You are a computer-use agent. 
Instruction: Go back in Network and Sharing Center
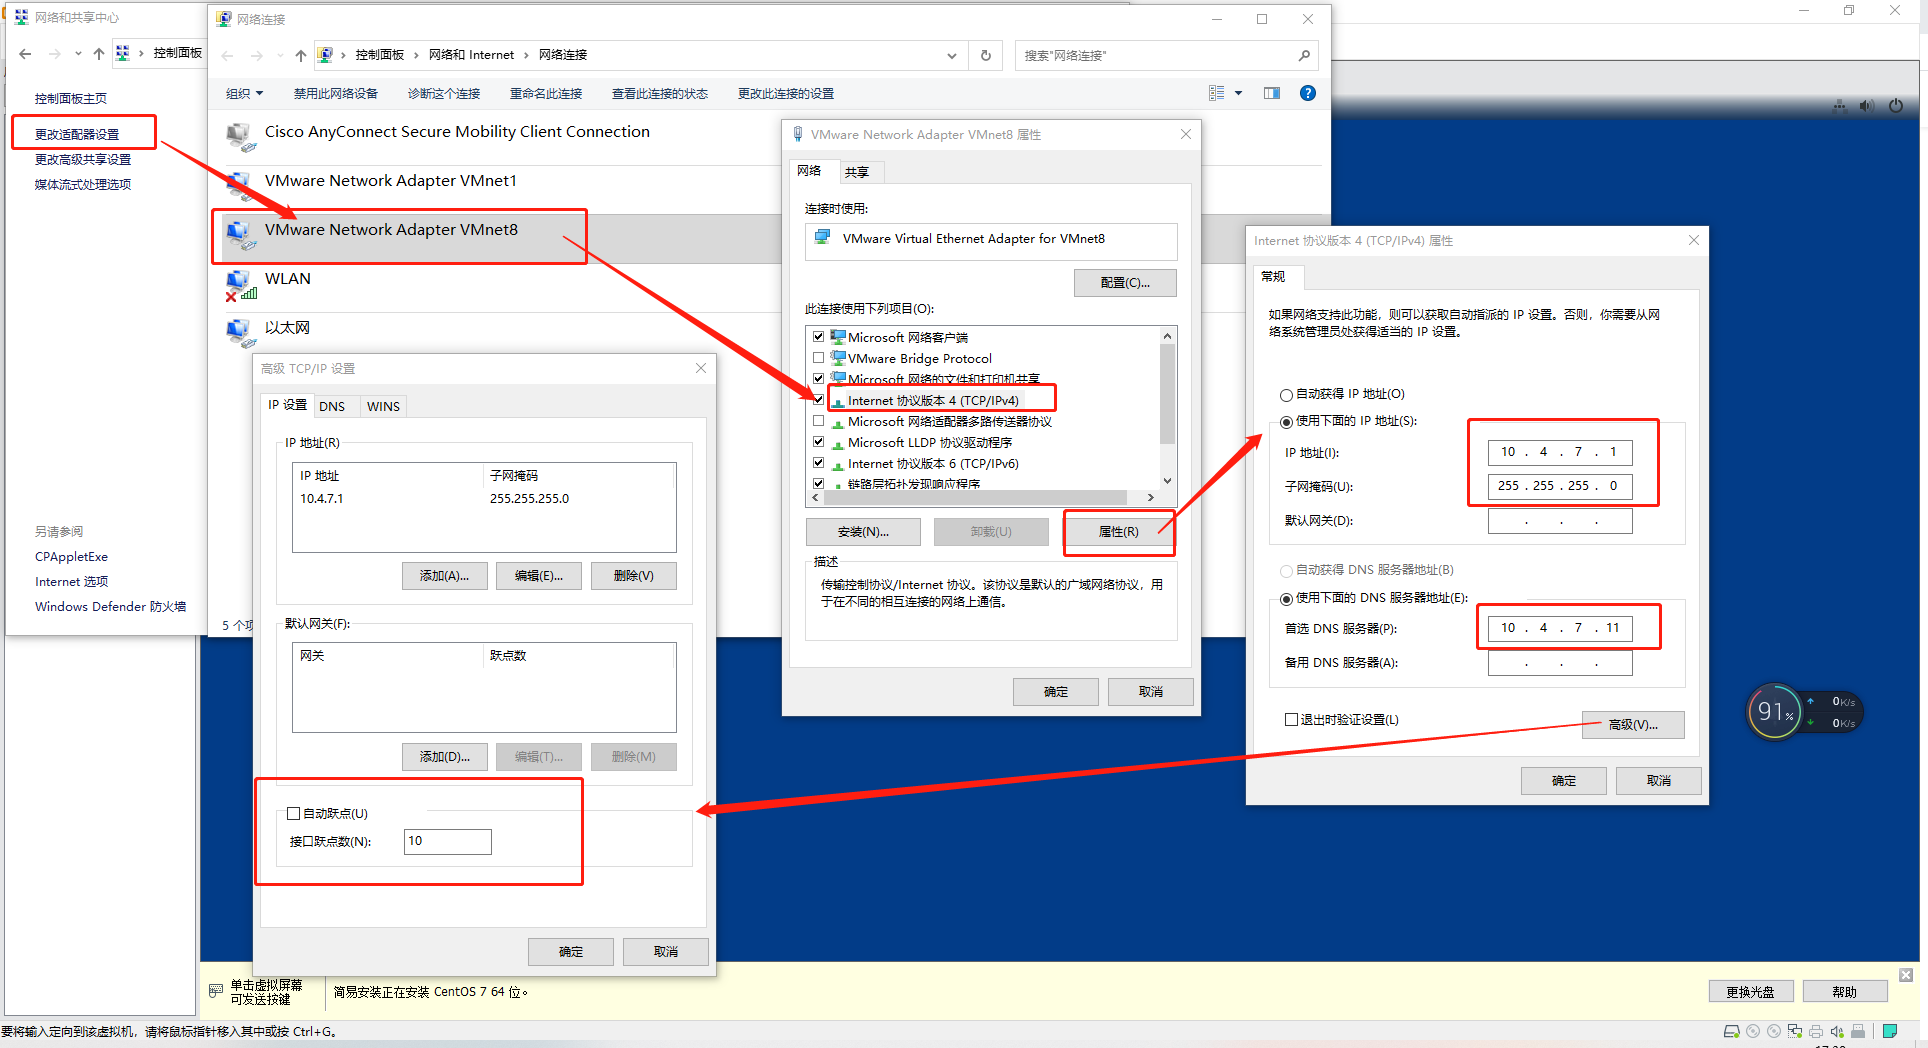25,53
